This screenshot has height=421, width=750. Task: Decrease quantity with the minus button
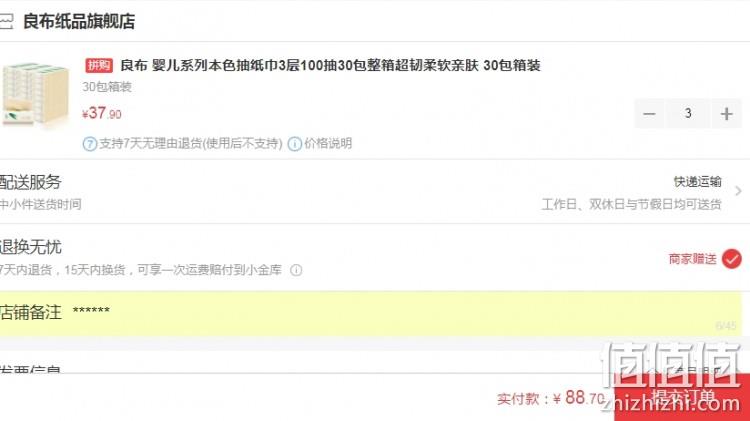pos(649,114)
